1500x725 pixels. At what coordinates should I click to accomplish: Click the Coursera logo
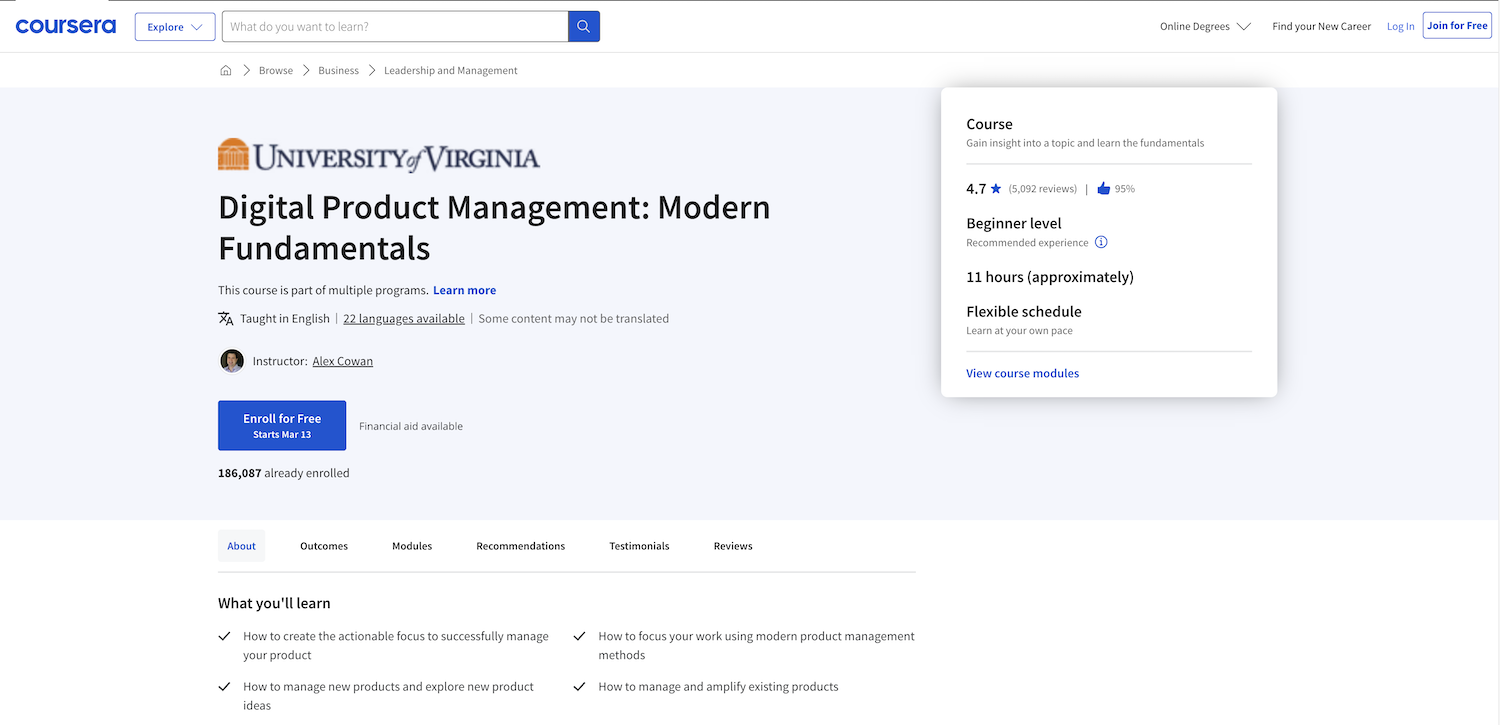pyautogui.click(x=66, y=26)
